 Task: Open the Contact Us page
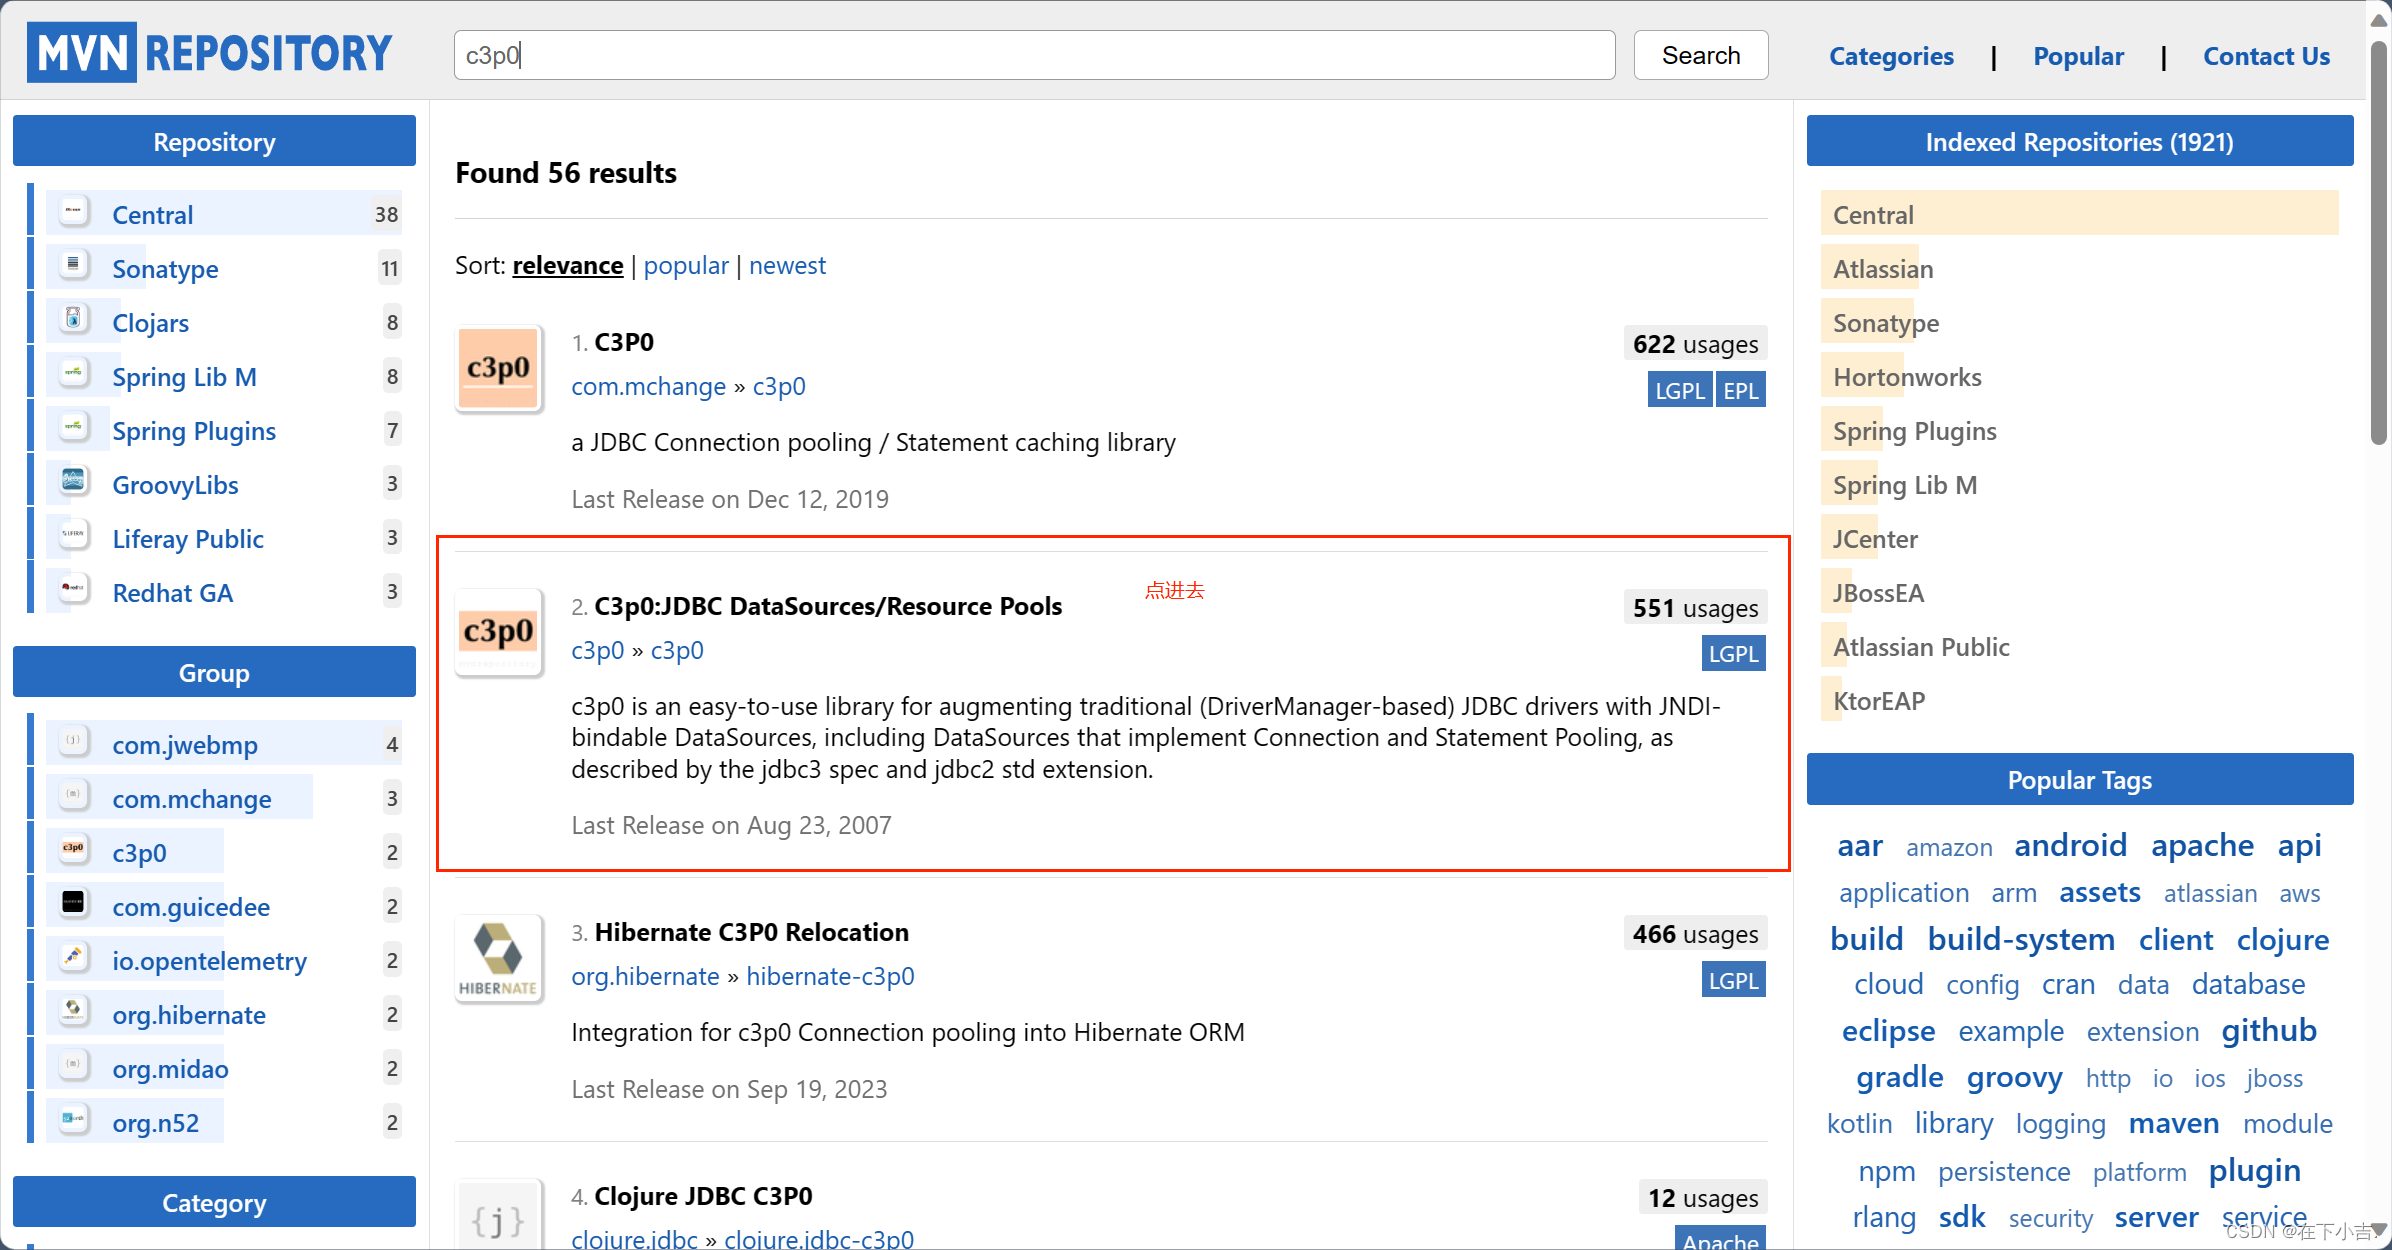coord(2266,56)
